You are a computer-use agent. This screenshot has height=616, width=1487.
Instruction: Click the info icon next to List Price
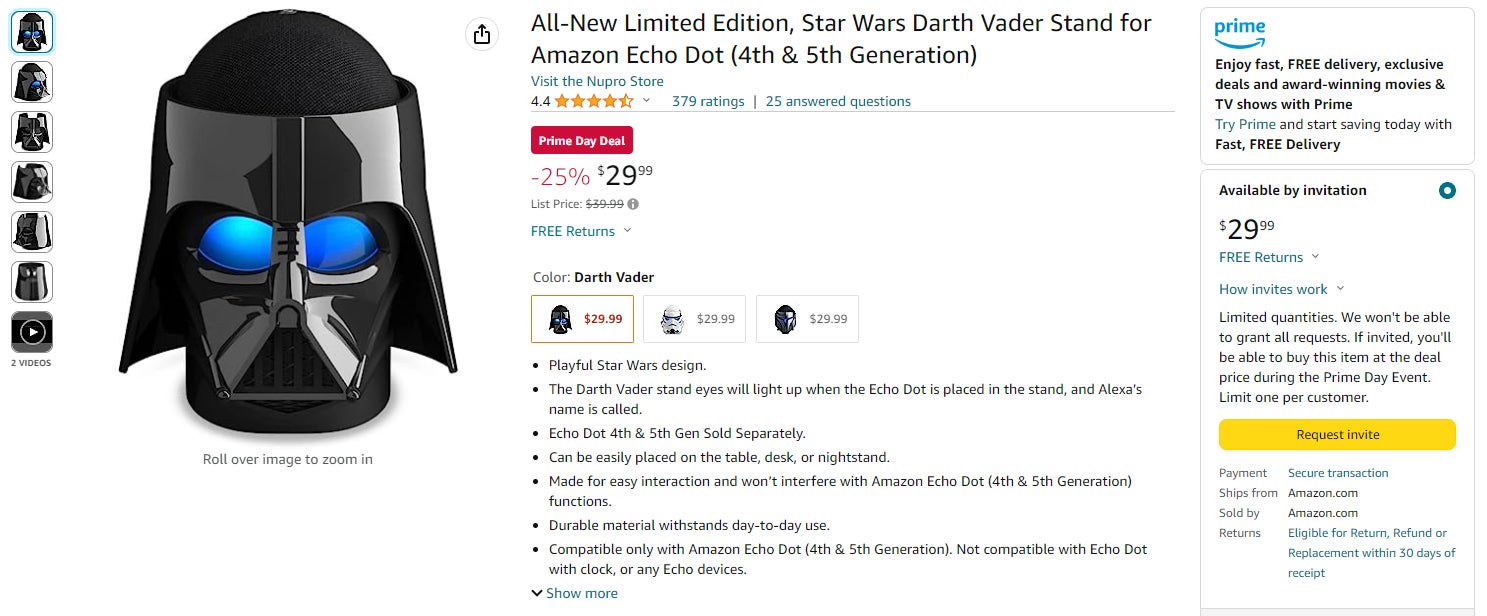tap(633, 204)
